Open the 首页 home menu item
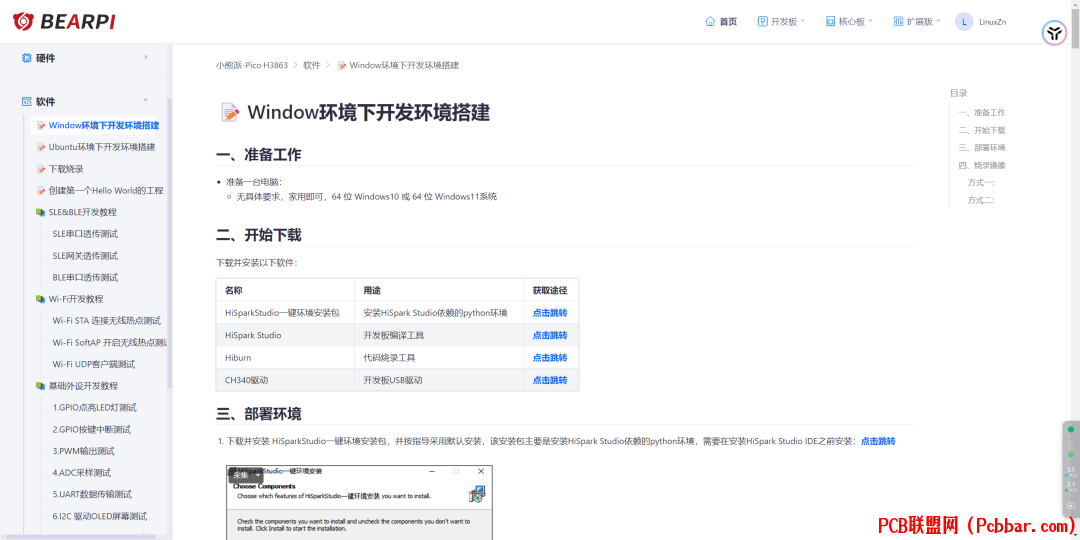 pyautogui.click(x=721, y=21)
